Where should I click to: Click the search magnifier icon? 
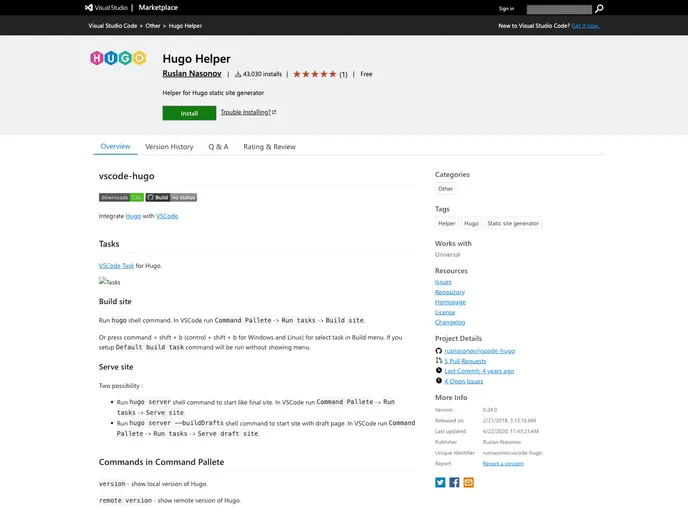tap(599, 9)
